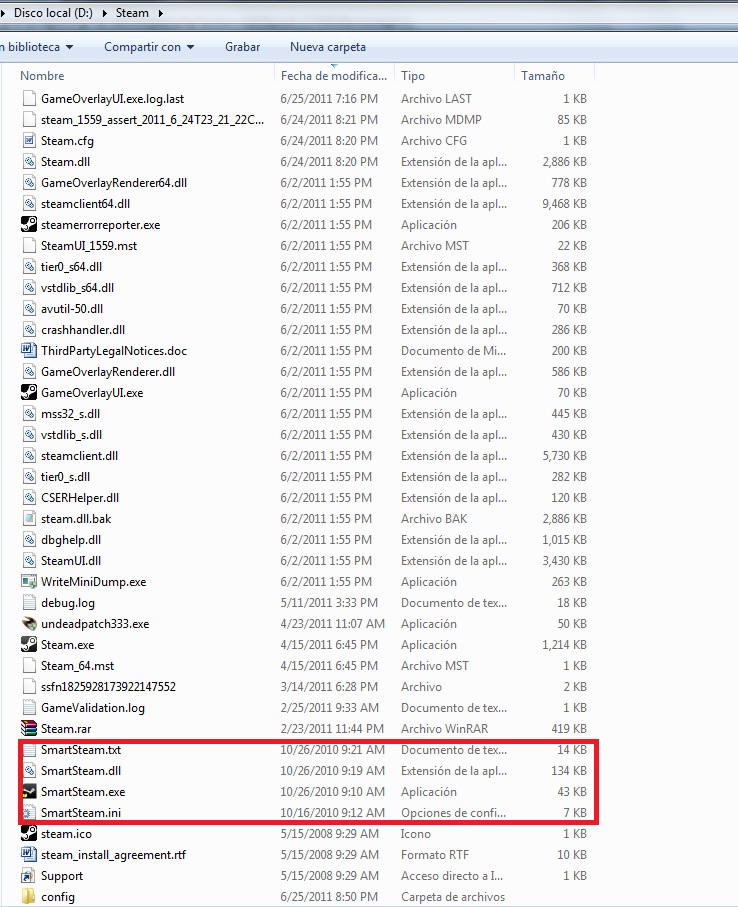Click the GameOverlayUI.exe Steam icon

tap(29, 392)
